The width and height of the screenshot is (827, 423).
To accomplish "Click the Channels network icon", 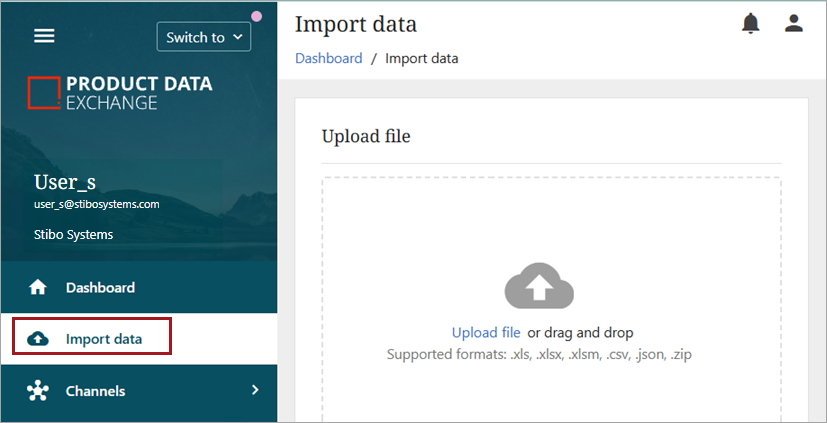I will 38,391.
